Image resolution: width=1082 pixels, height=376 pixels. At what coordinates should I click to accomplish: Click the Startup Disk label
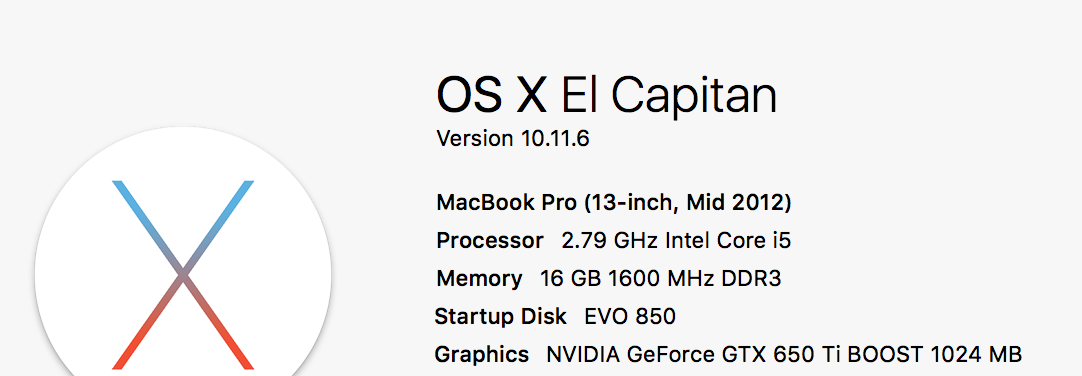point(500,317)
